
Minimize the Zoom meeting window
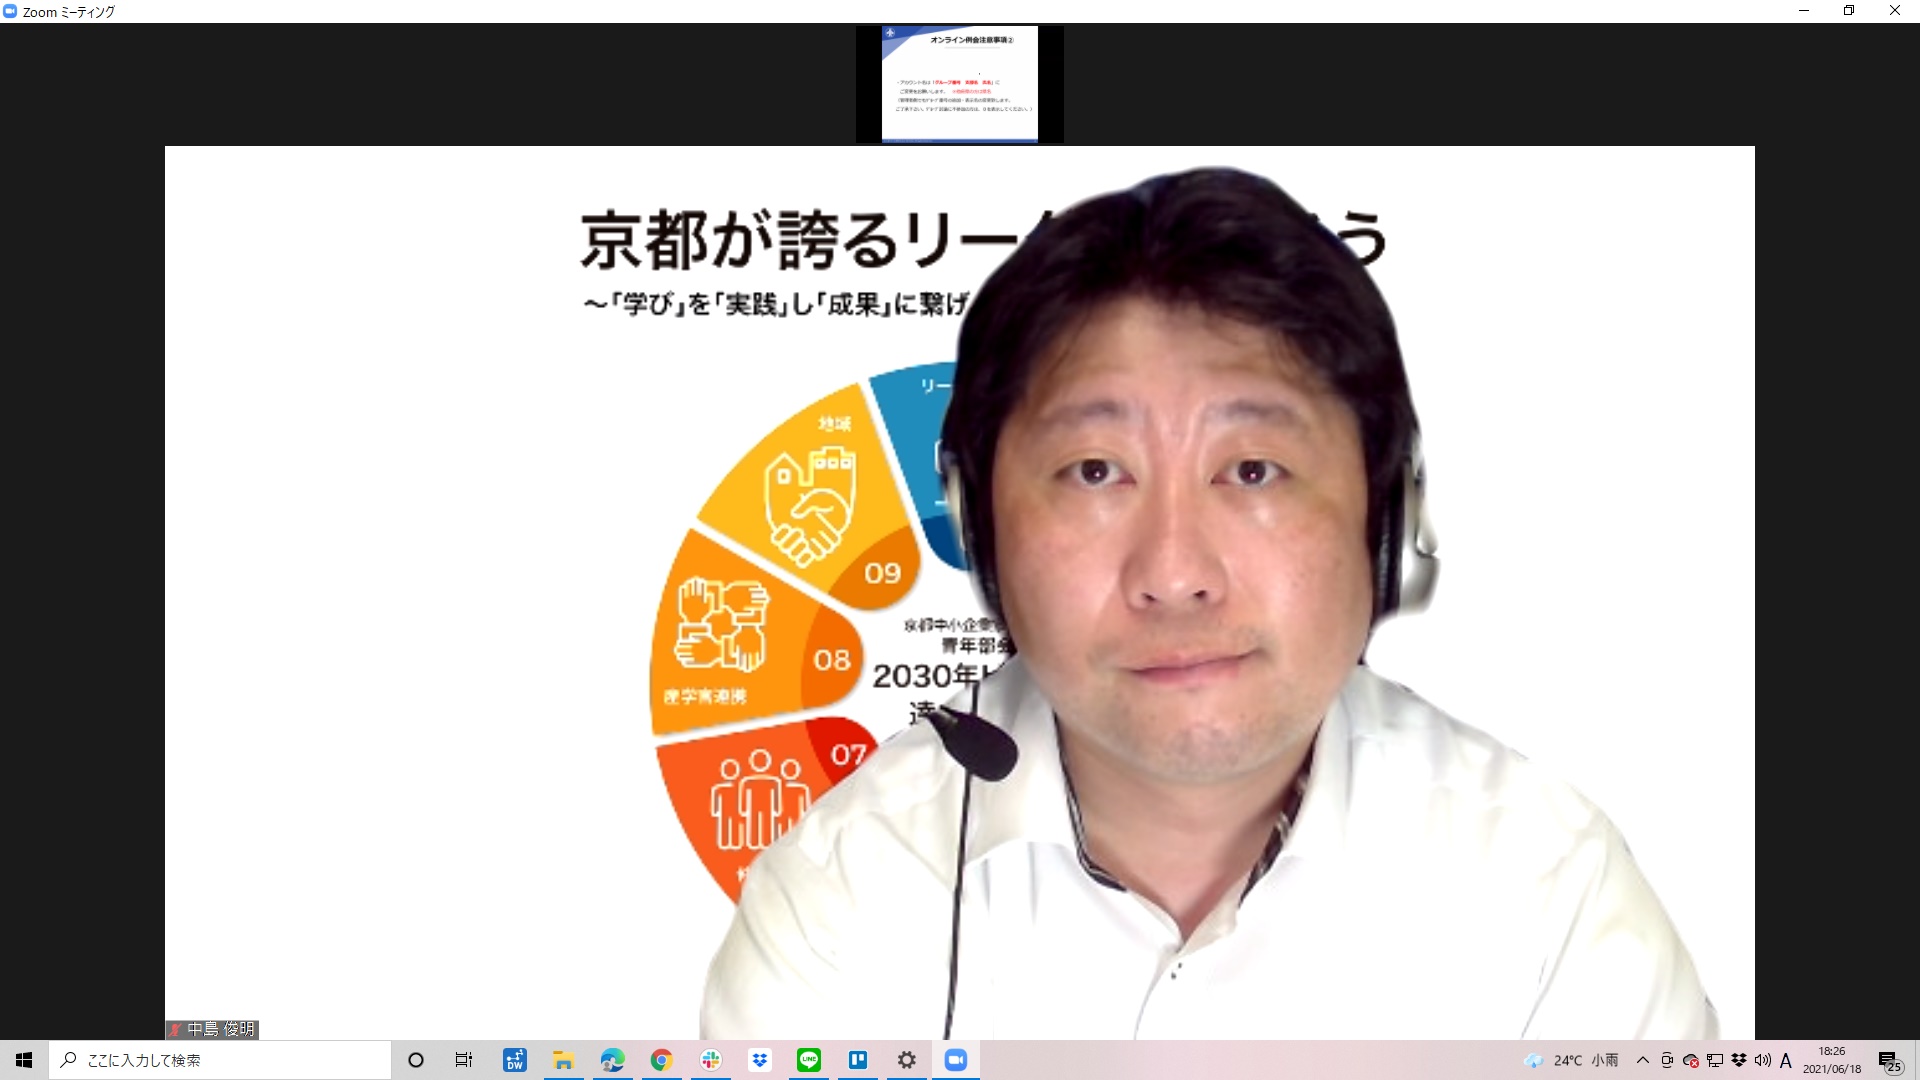tap(1804, 11)
